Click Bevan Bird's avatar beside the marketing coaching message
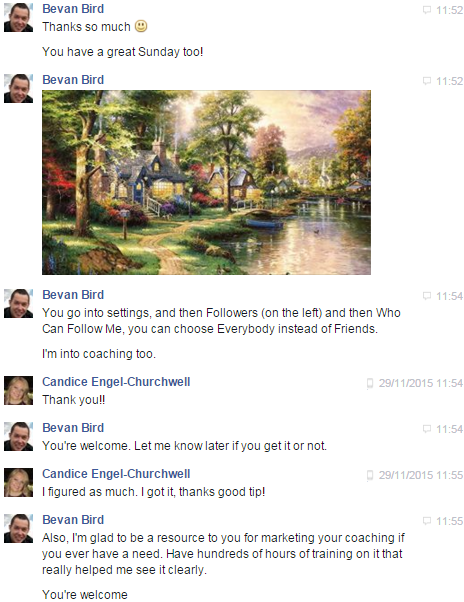This screenshot has width=464, height=602. [18, 528]
